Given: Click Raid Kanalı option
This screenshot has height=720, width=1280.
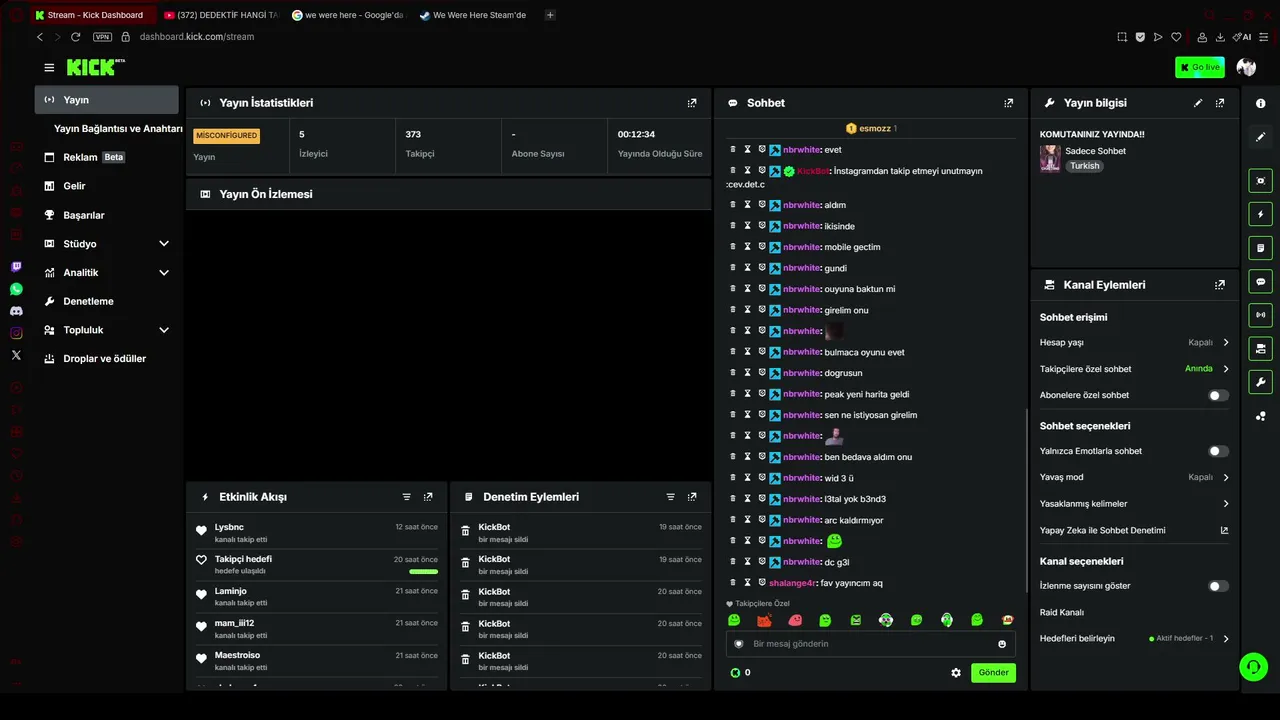Looking at the screenshot, I should pyautogui.click(x=1062, y=612).
